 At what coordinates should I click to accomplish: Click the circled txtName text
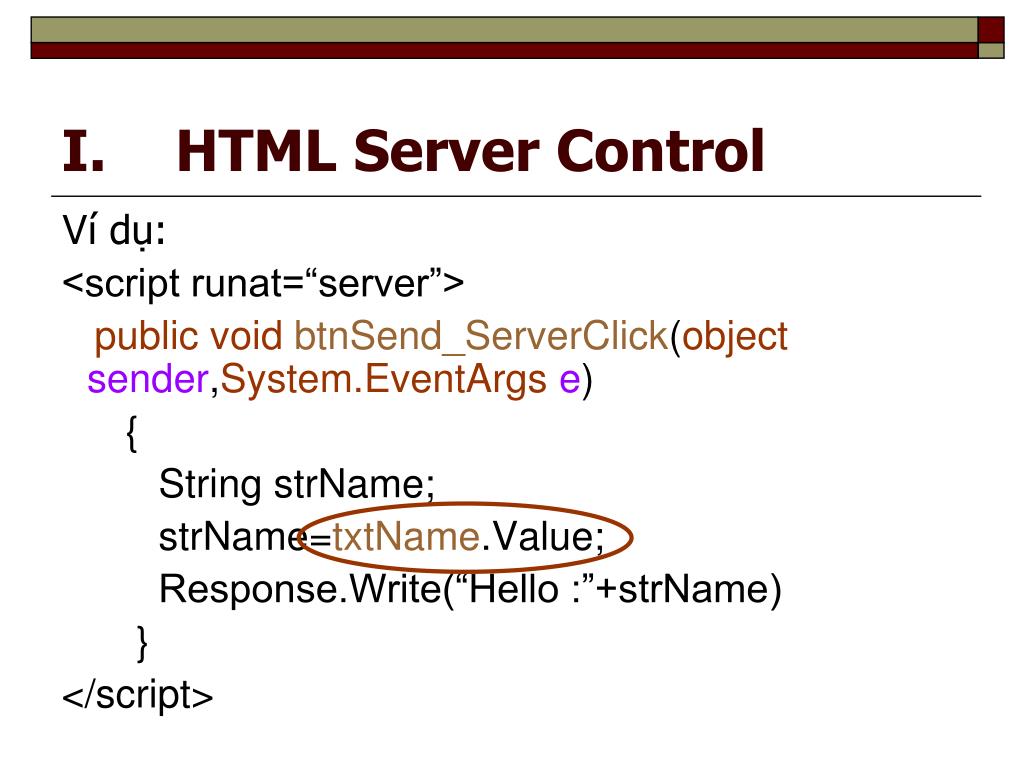tap(406, 537)
